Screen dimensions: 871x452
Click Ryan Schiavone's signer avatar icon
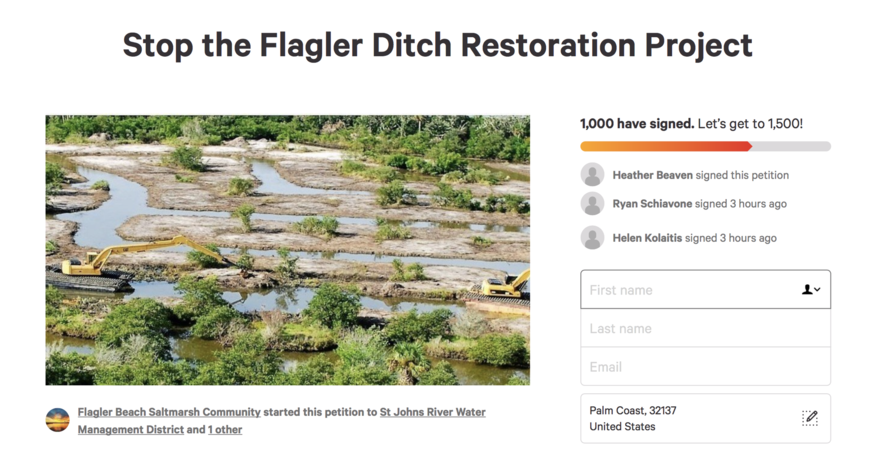click(x=592, y=204)
